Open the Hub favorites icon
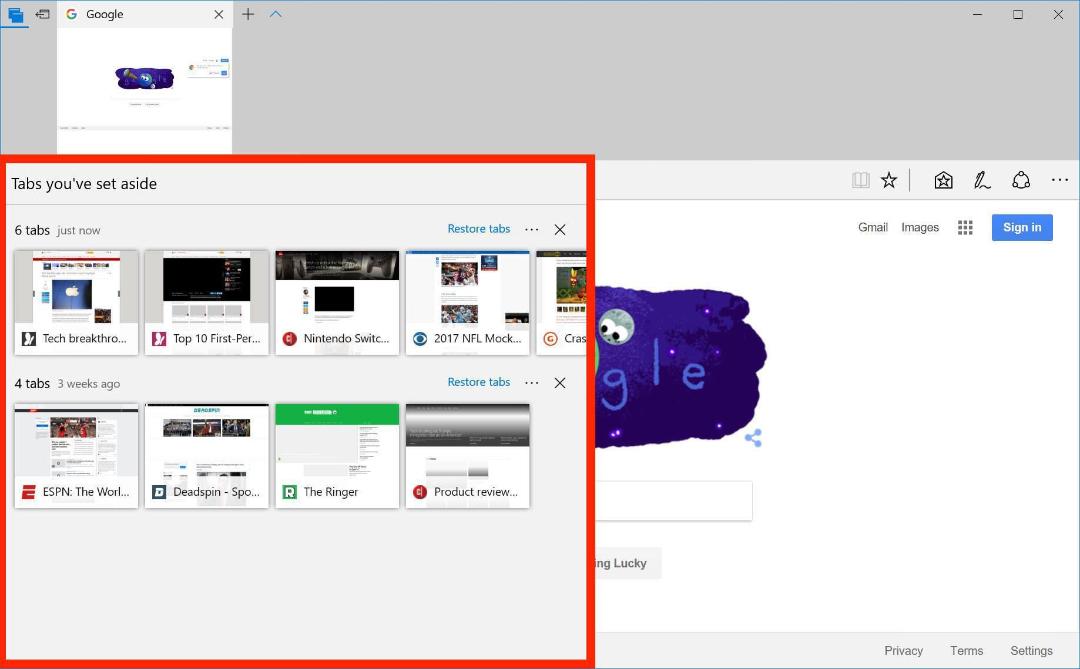 click(943, 181)
